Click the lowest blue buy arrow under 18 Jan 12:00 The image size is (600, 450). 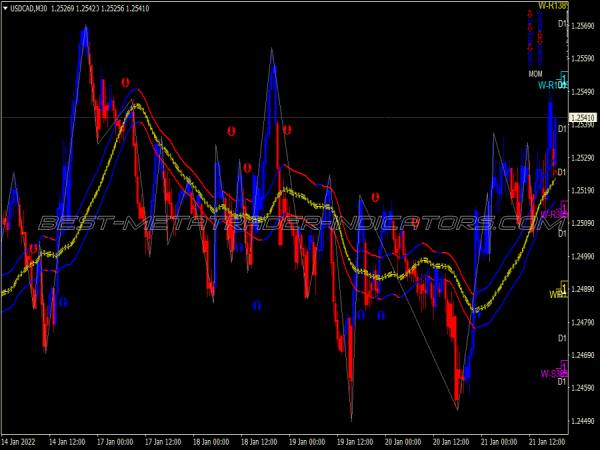pos(257,305)
